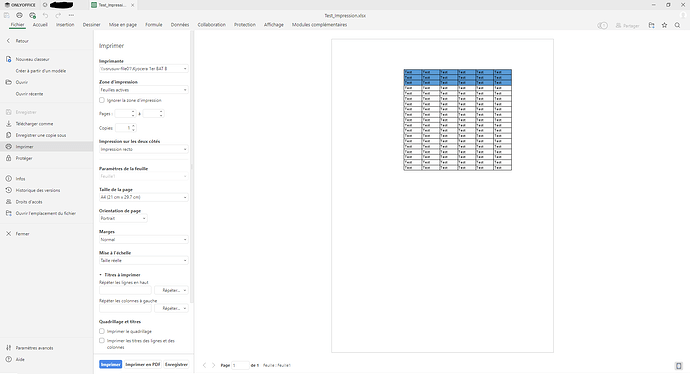The width and height of the screenshot is (690, 374).
Task: Click the Partager share button
Action: coord(627,26)
